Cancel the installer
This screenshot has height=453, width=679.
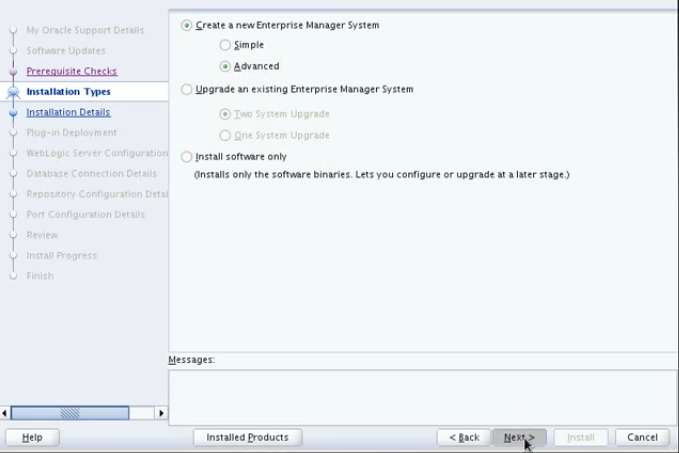(x=642, y=437)
